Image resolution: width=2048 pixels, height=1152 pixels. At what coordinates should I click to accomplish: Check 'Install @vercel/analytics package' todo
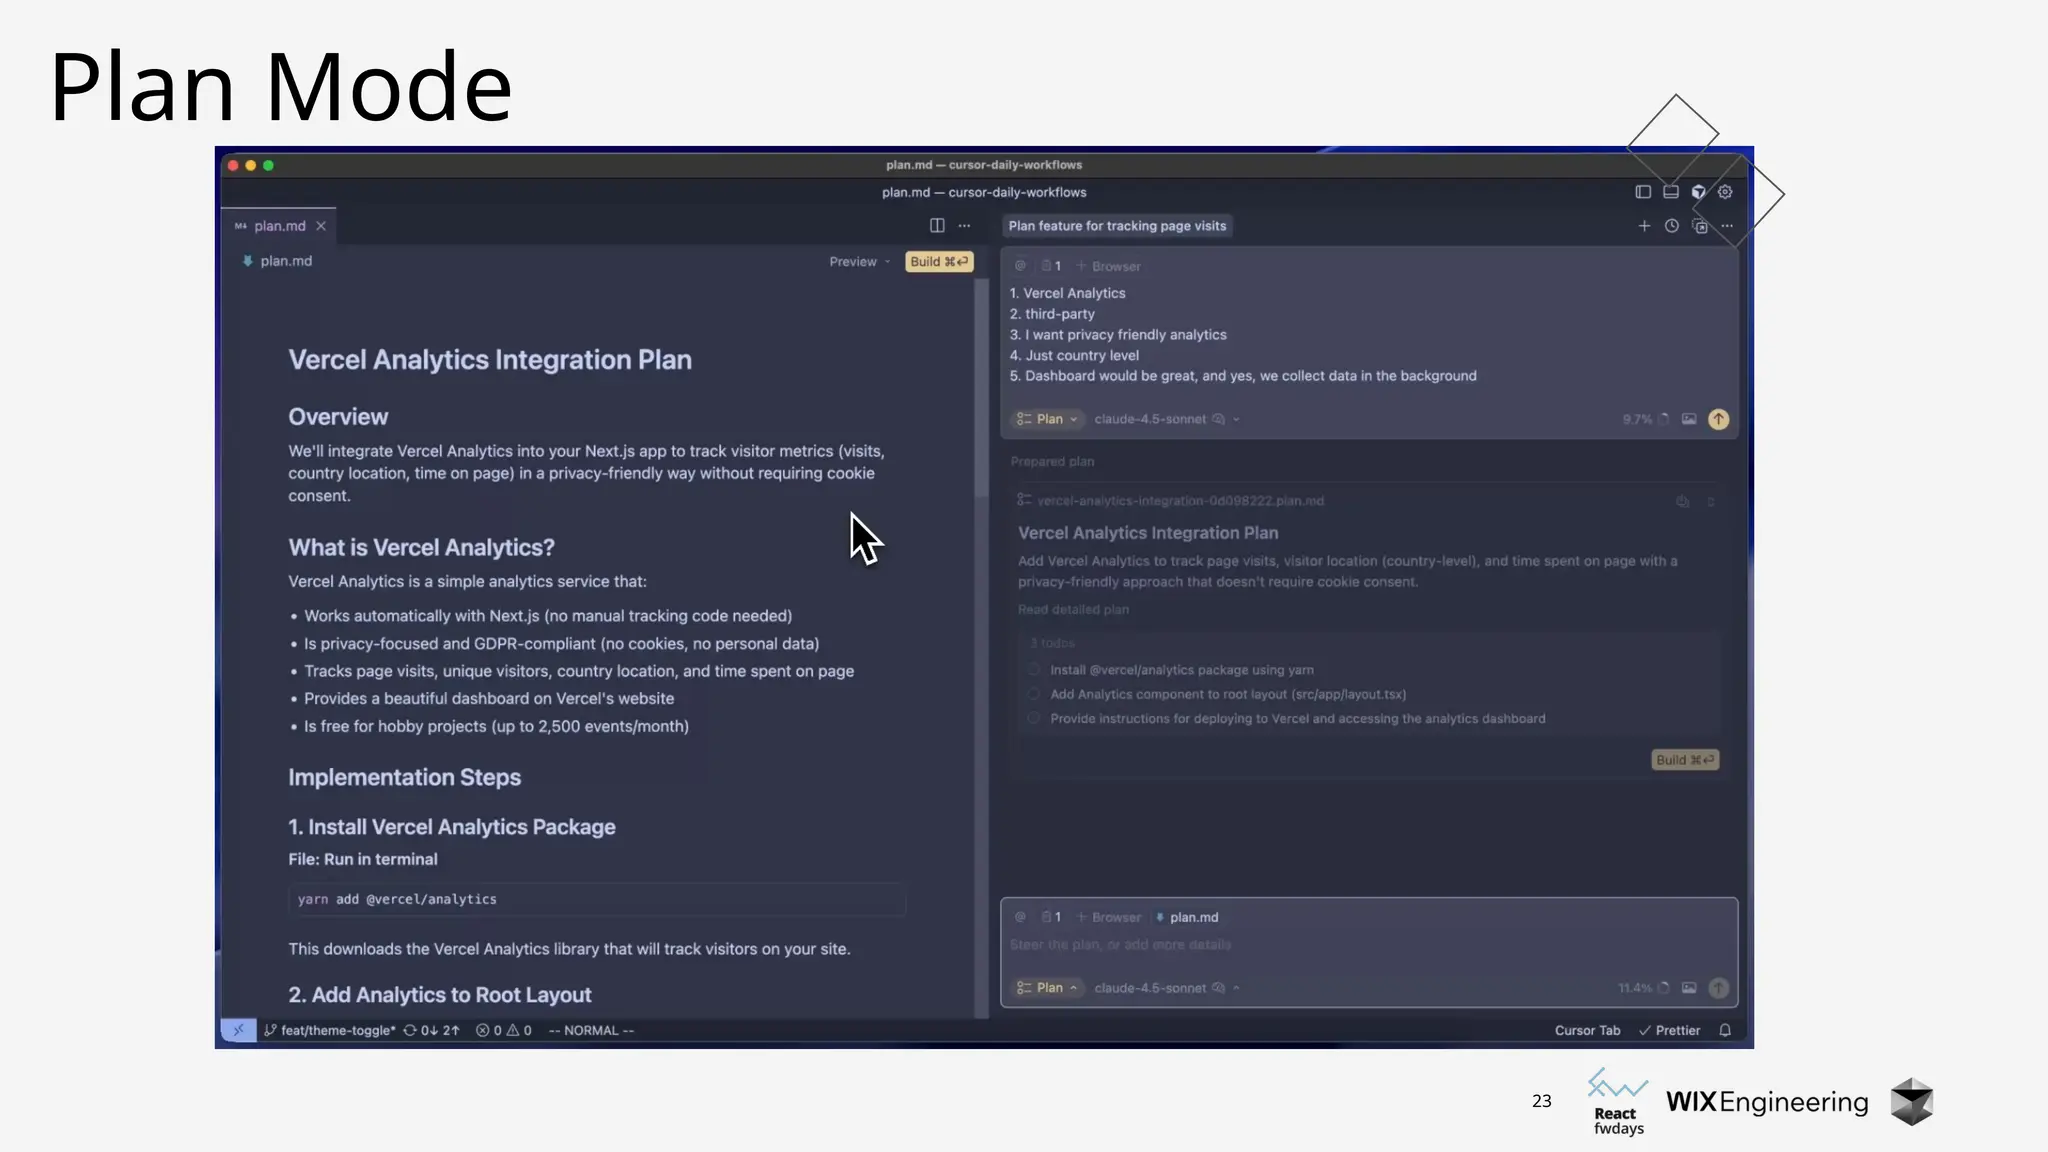point(1034,670)
